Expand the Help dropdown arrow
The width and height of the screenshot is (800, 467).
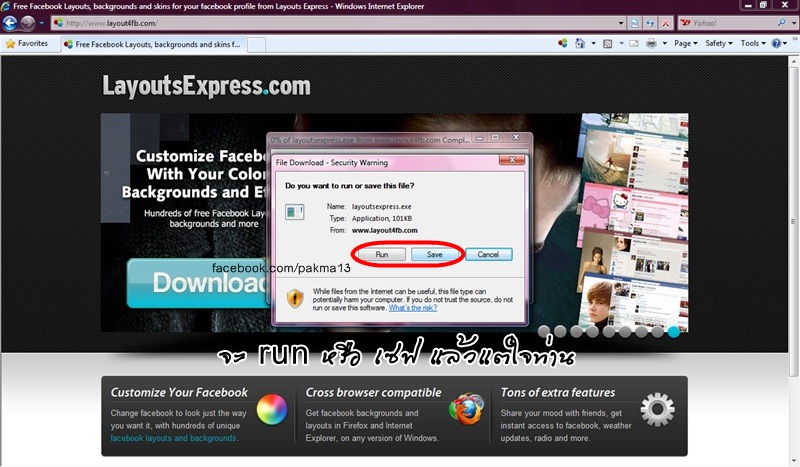785,43
